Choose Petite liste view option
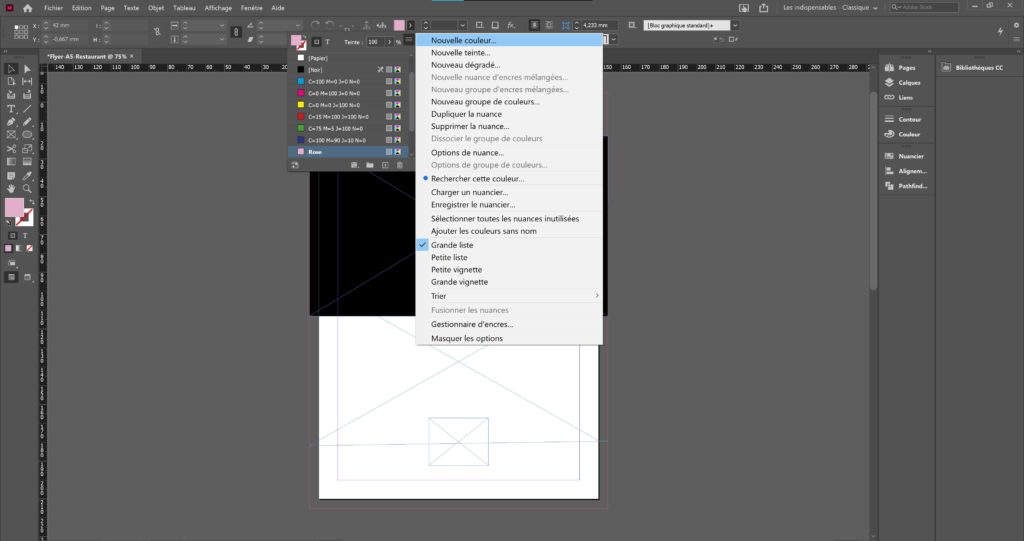 coord(449,257)
